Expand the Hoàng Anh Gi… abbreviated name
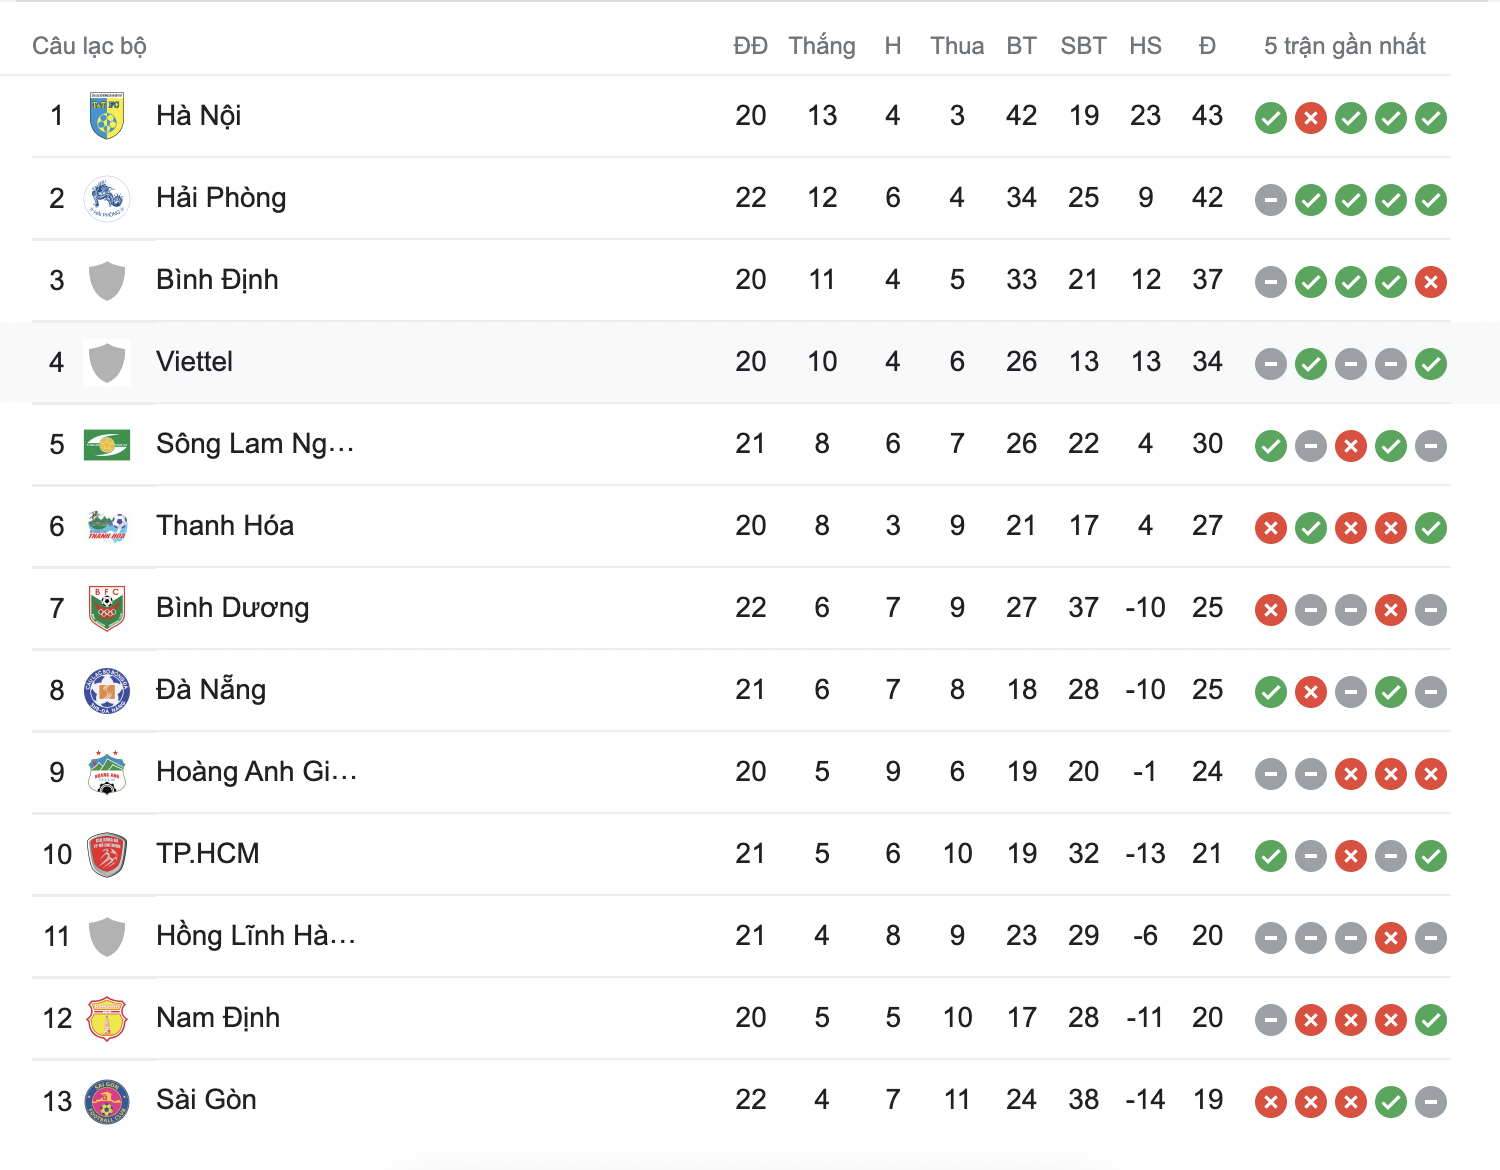The width and height of the screenshot is (1500, 1170). pyautogui.click(x=258, y=772)
